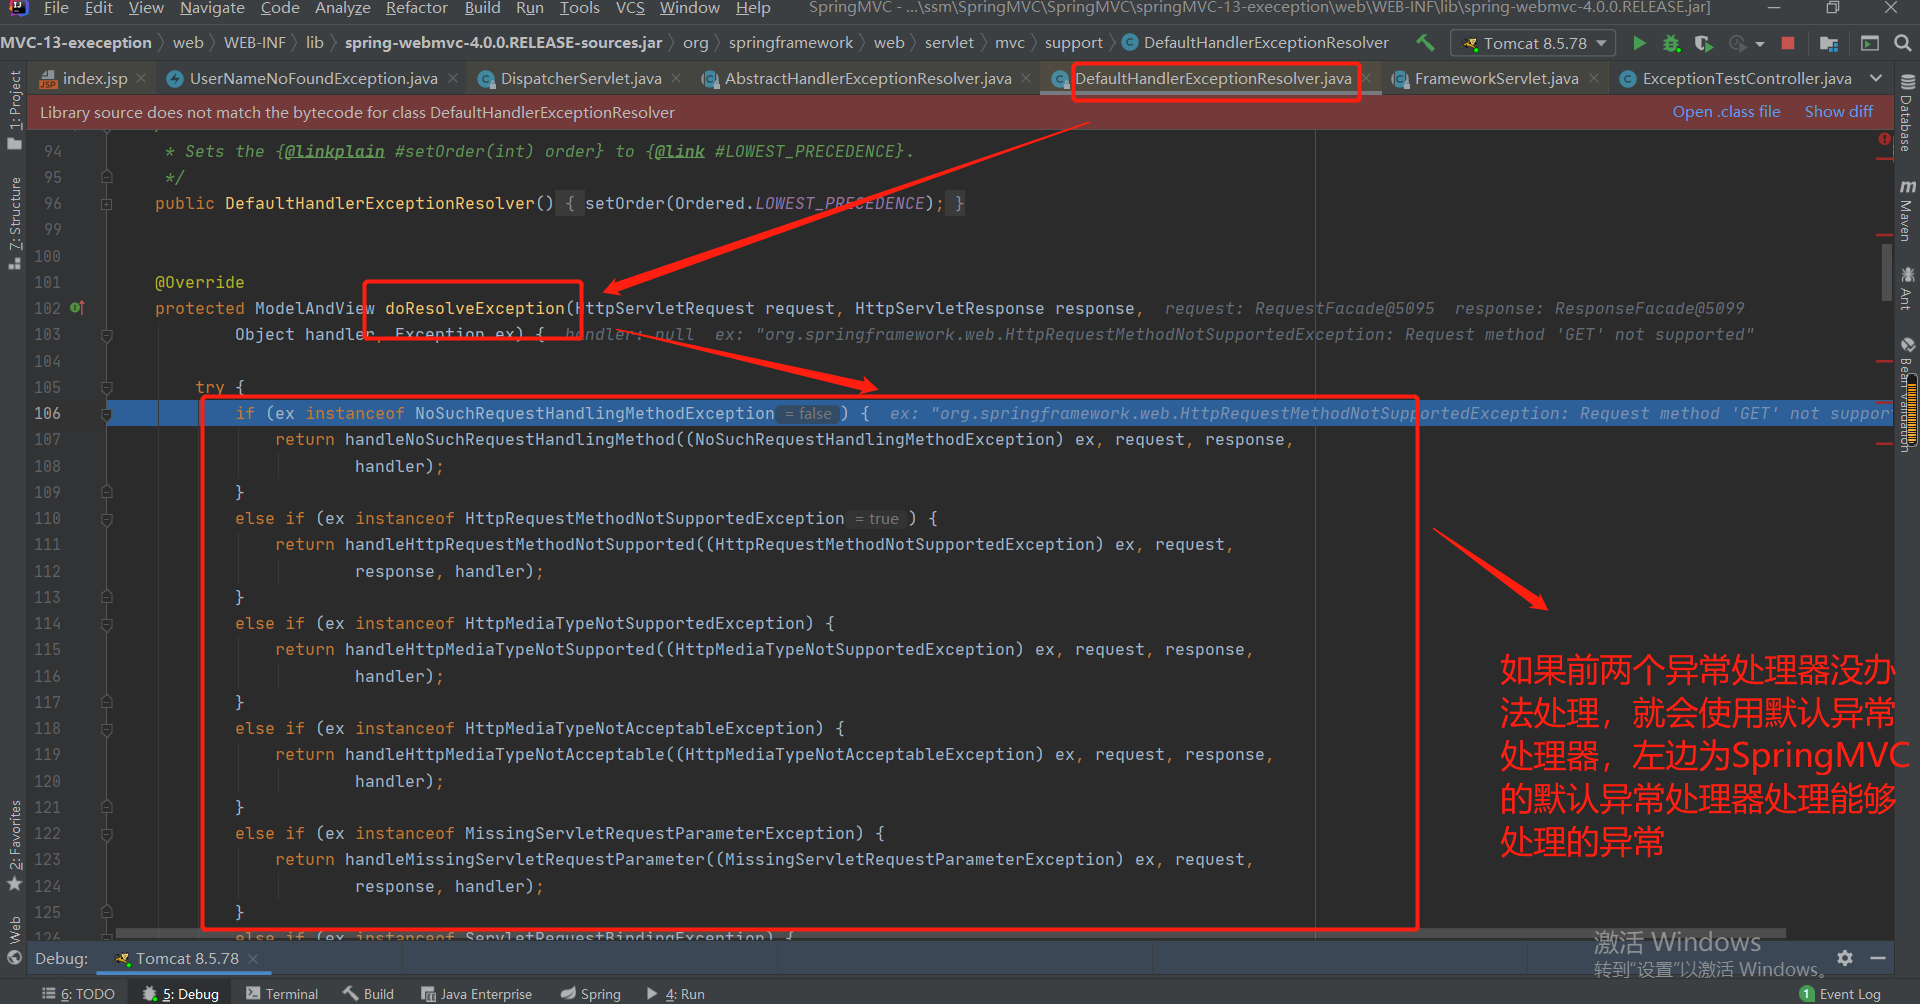This screenshot has height=1004, width=1920.
Task: Click the Open .class file link
Action: click(x=1726, y=112)
